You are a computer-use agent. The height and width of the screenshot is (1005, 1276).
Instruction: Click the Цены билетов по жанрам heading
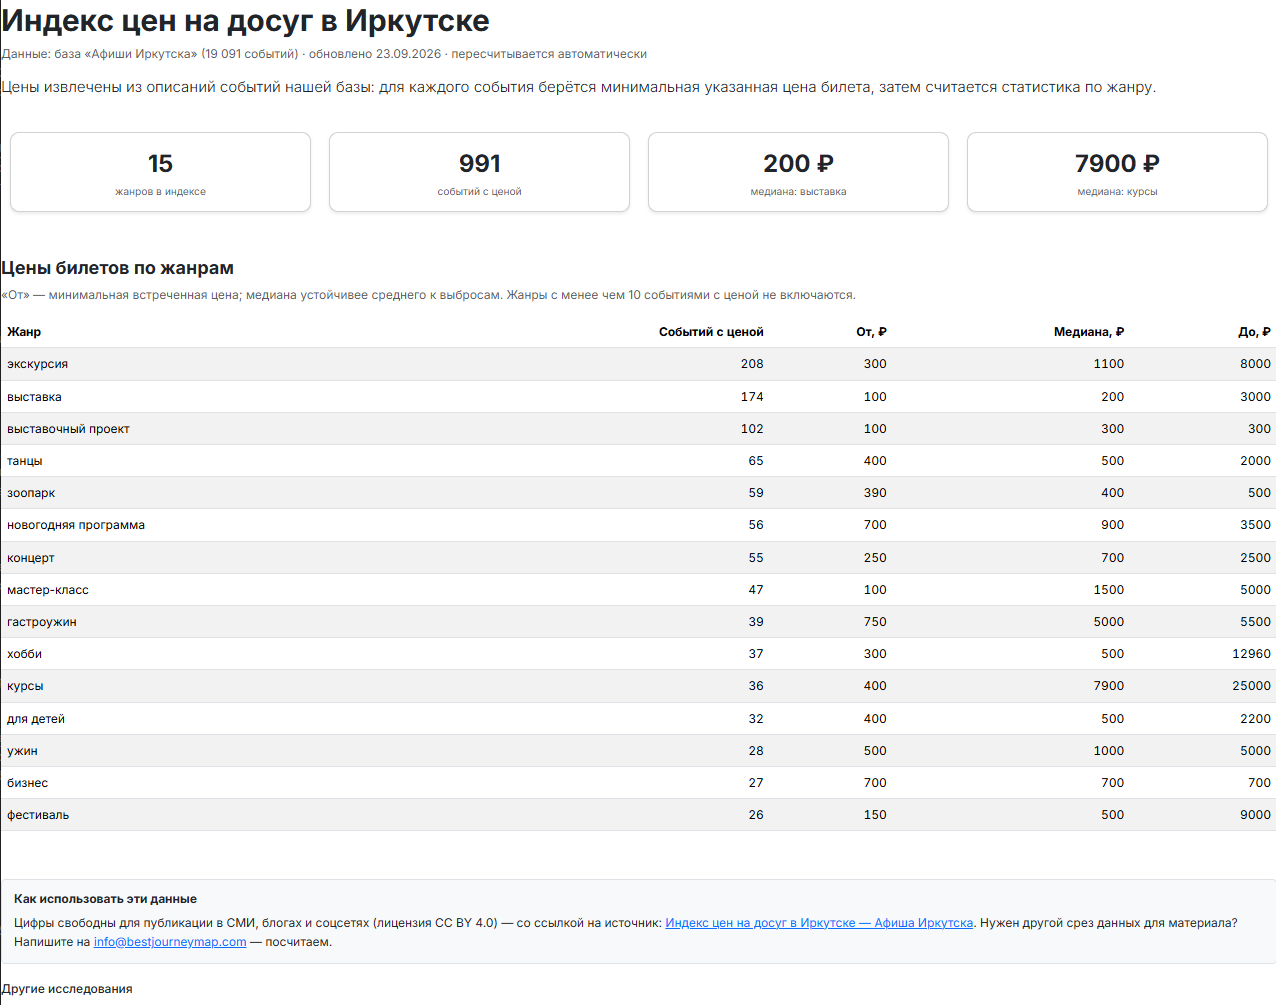(x=118, y=268)
